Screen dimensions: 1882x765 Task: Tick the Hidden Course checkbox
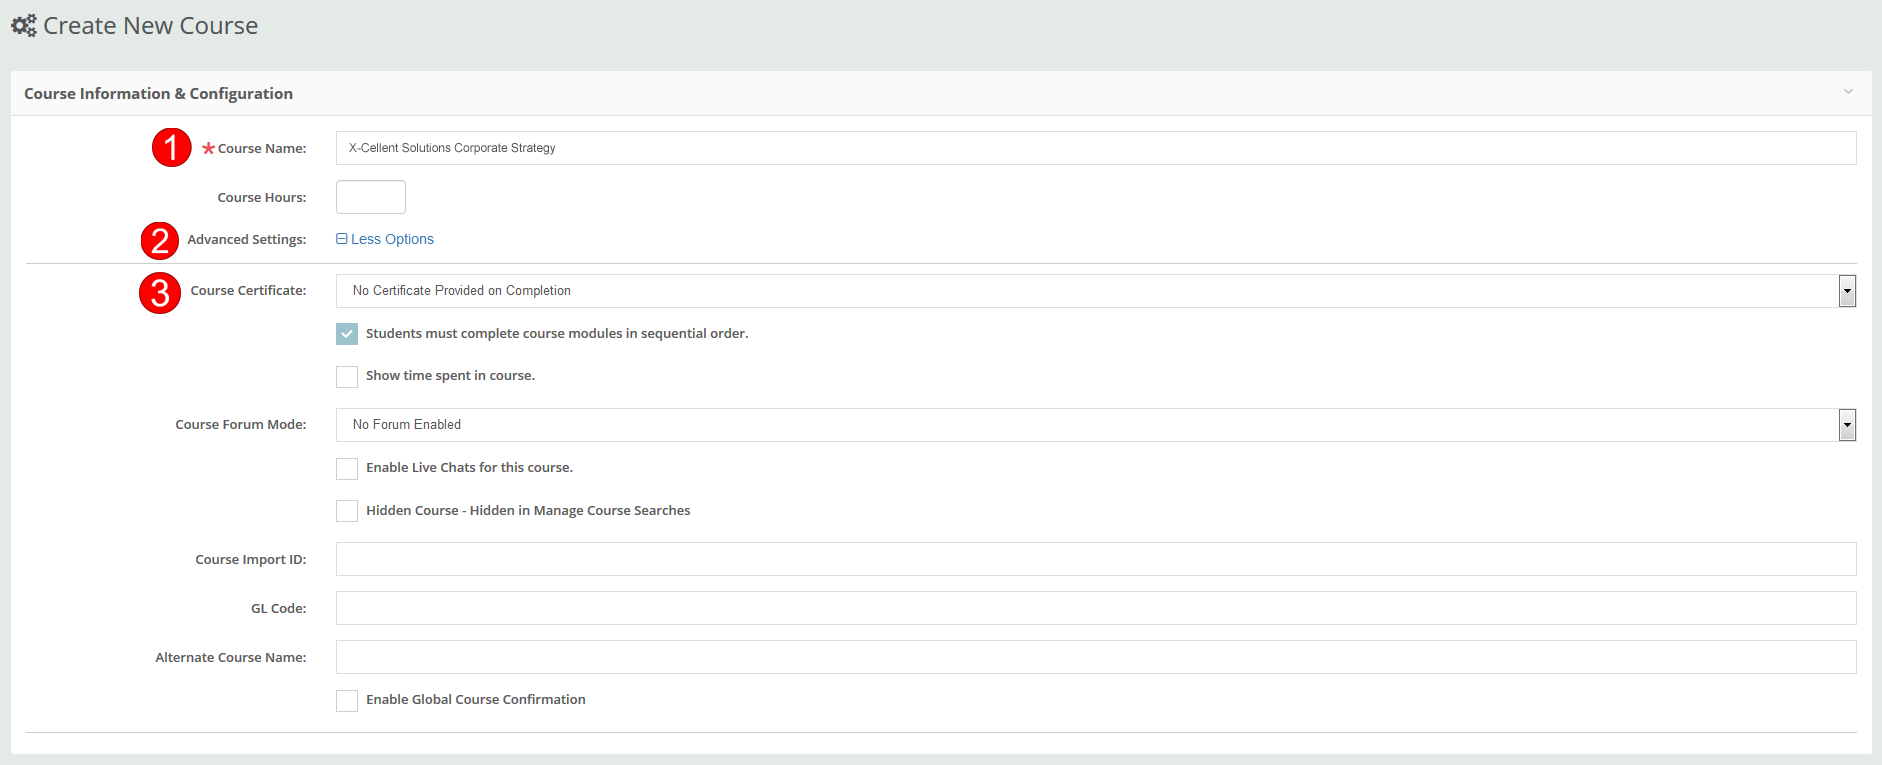tap(347, 511)
